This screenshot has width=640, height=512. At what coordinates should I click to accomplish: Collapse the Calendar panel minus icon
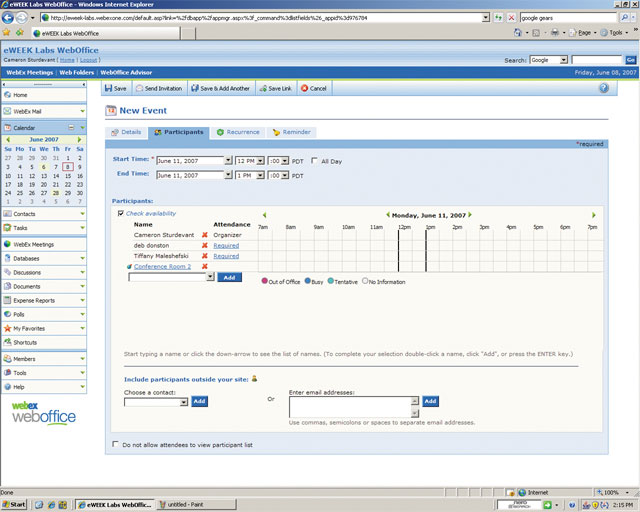coord(71,127)
